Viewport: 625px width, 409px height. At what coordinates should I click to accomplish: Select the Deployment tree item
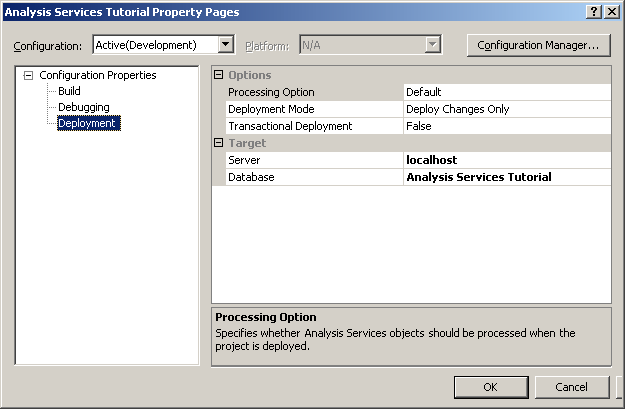tap(87, 123)
